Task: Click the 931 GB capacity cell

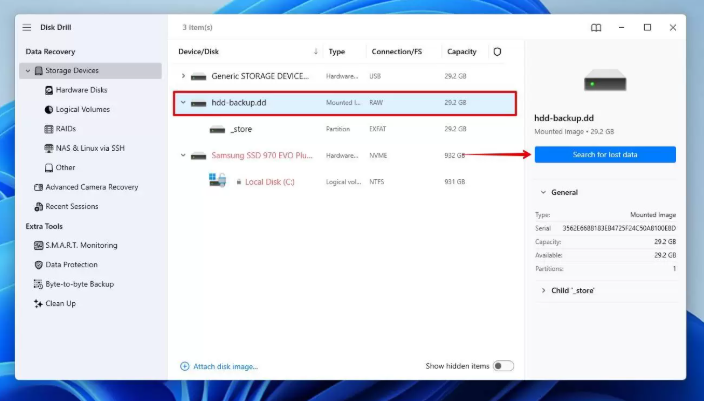Action: click(455, 182)
